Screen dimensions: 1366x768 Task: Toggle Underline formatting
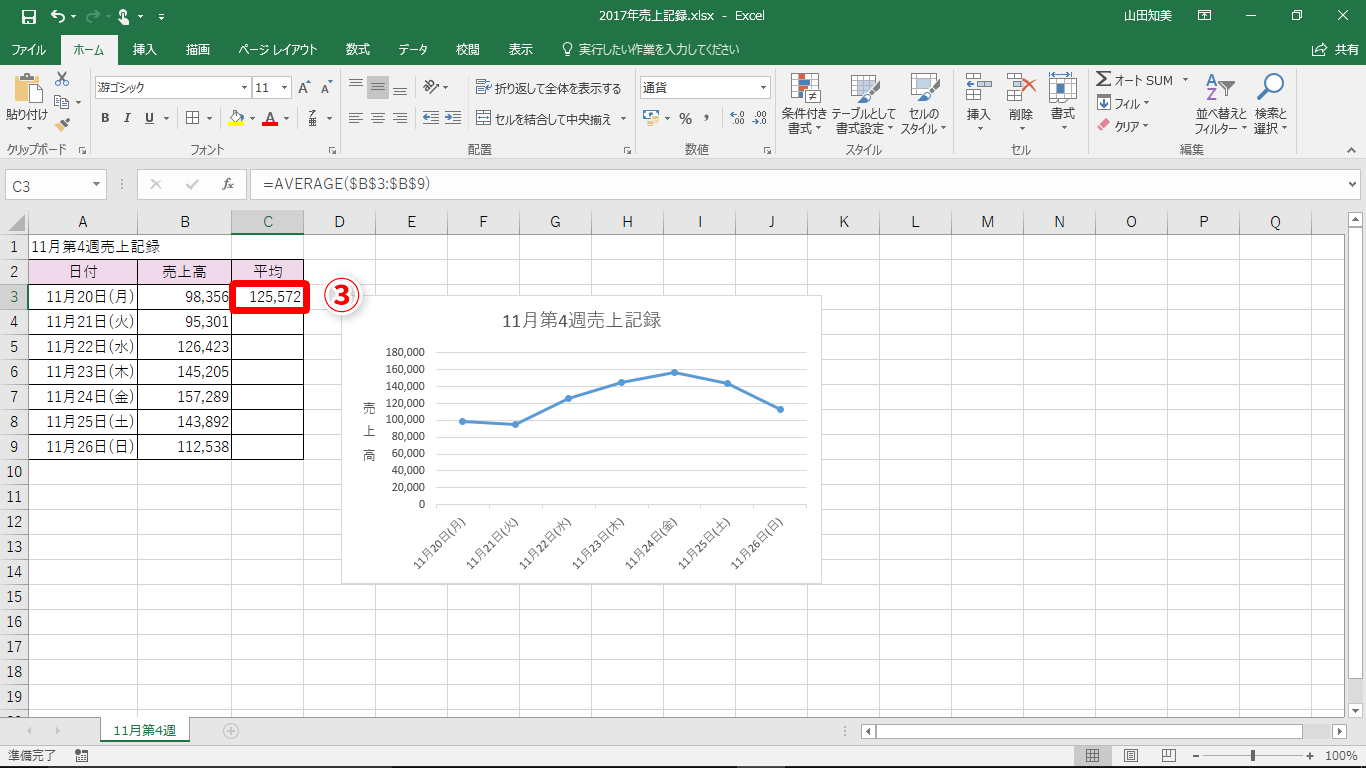coord(149,118)
